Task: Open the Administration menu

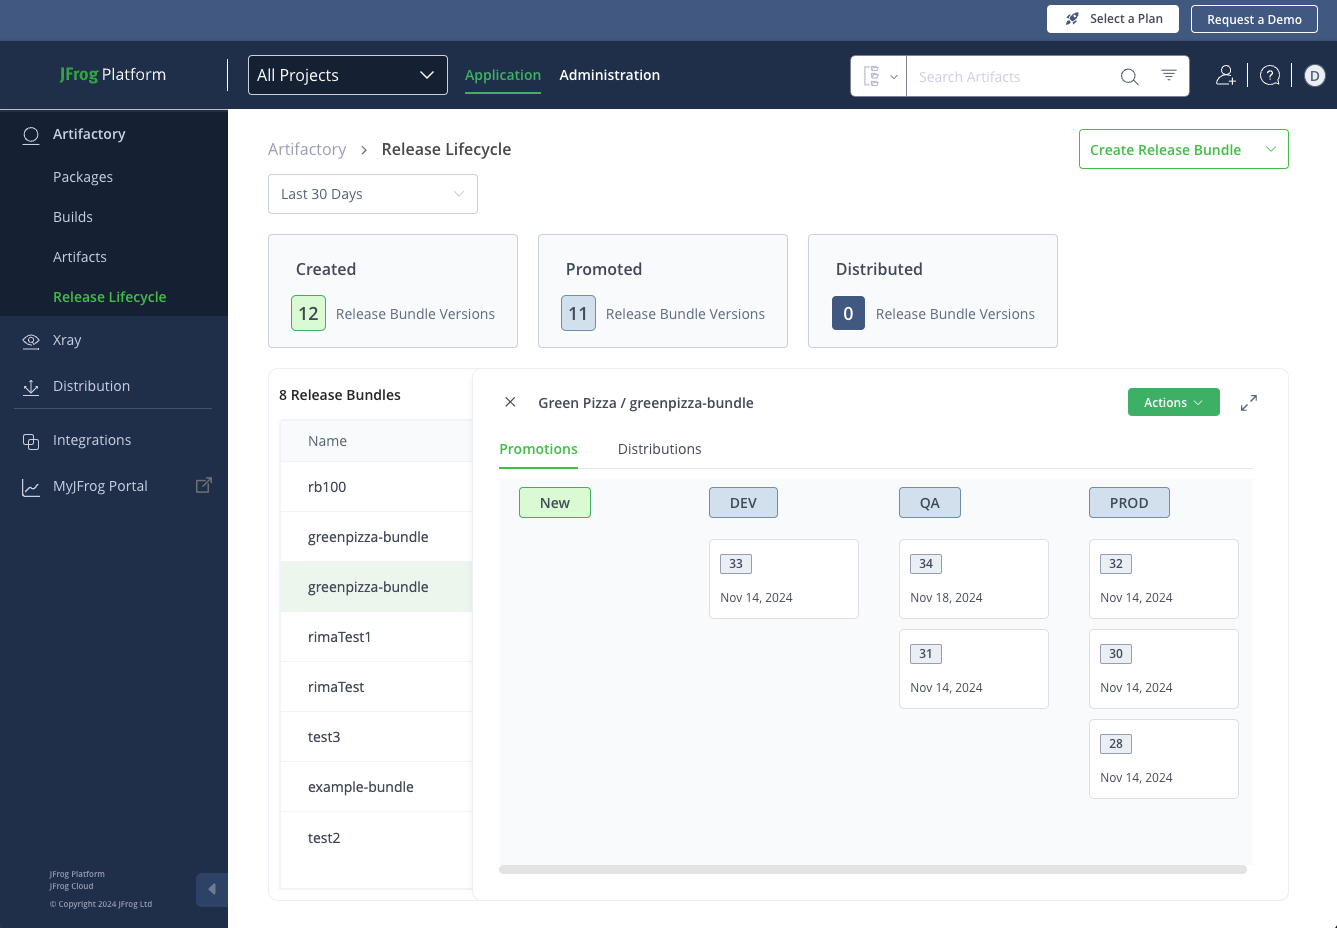Action: [610, 75]
